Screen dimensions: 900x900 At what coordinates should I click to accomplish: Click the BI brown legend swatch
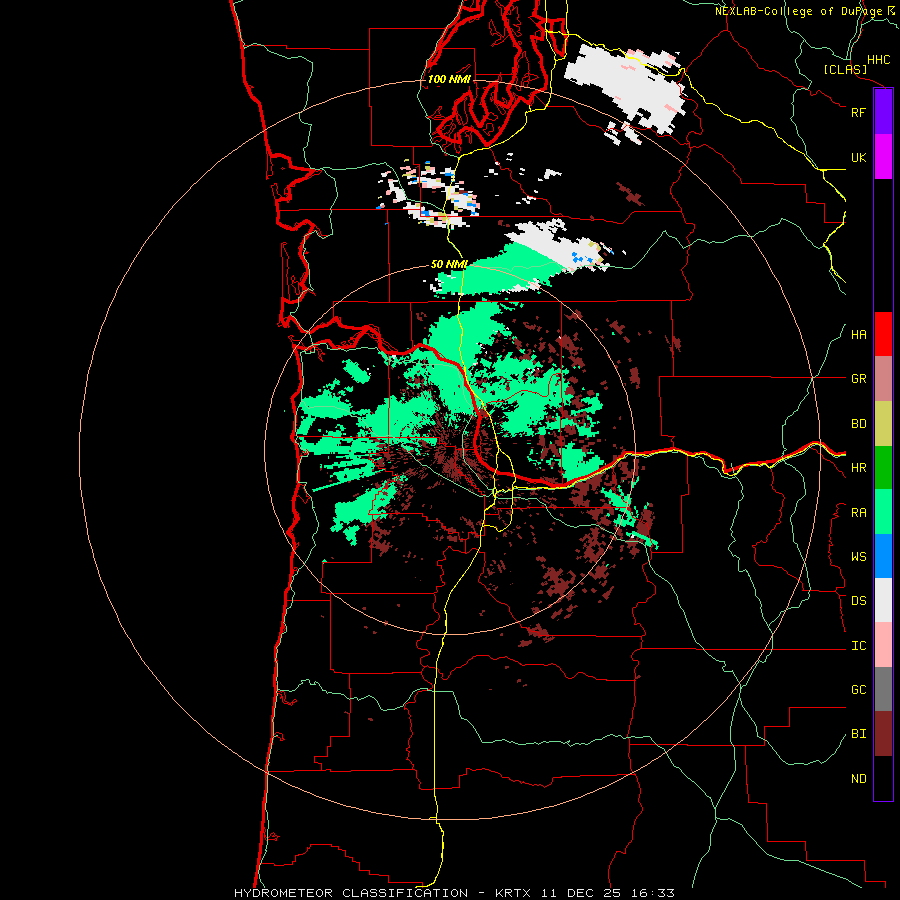(x=883, y=734)
